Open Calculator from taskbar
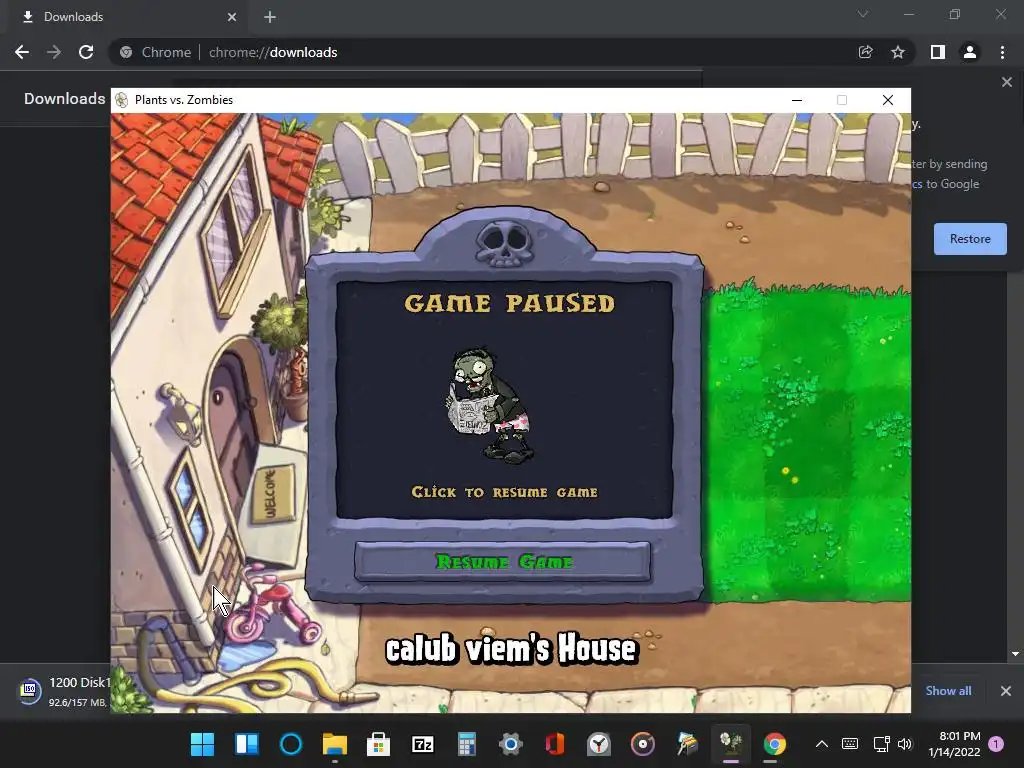Viewport: 1024px width, 768px height. pyautogui.click(x=466, y=744)
